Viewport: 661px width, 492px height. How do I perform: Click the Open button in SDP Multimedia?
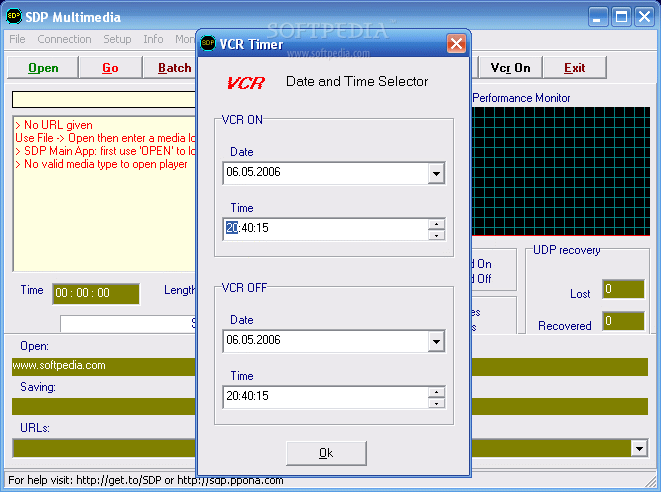pyautogui.click(x=43, y=68)
